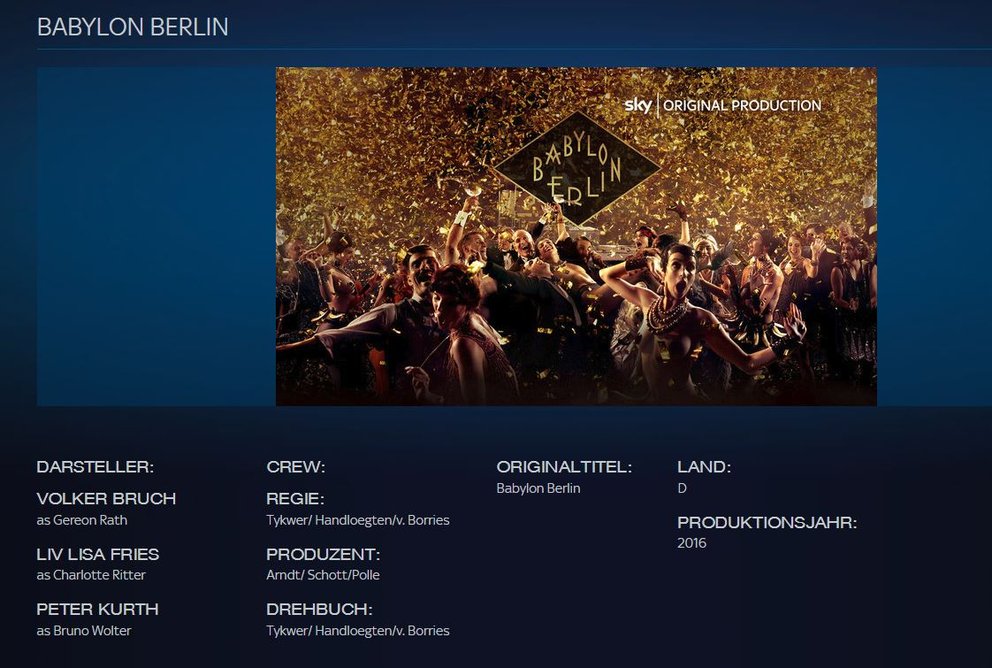Click the Regie names Tykwer/Handloegten/v. Borries
The height and width of the screenshot is (668, 992).
(358, 520)
